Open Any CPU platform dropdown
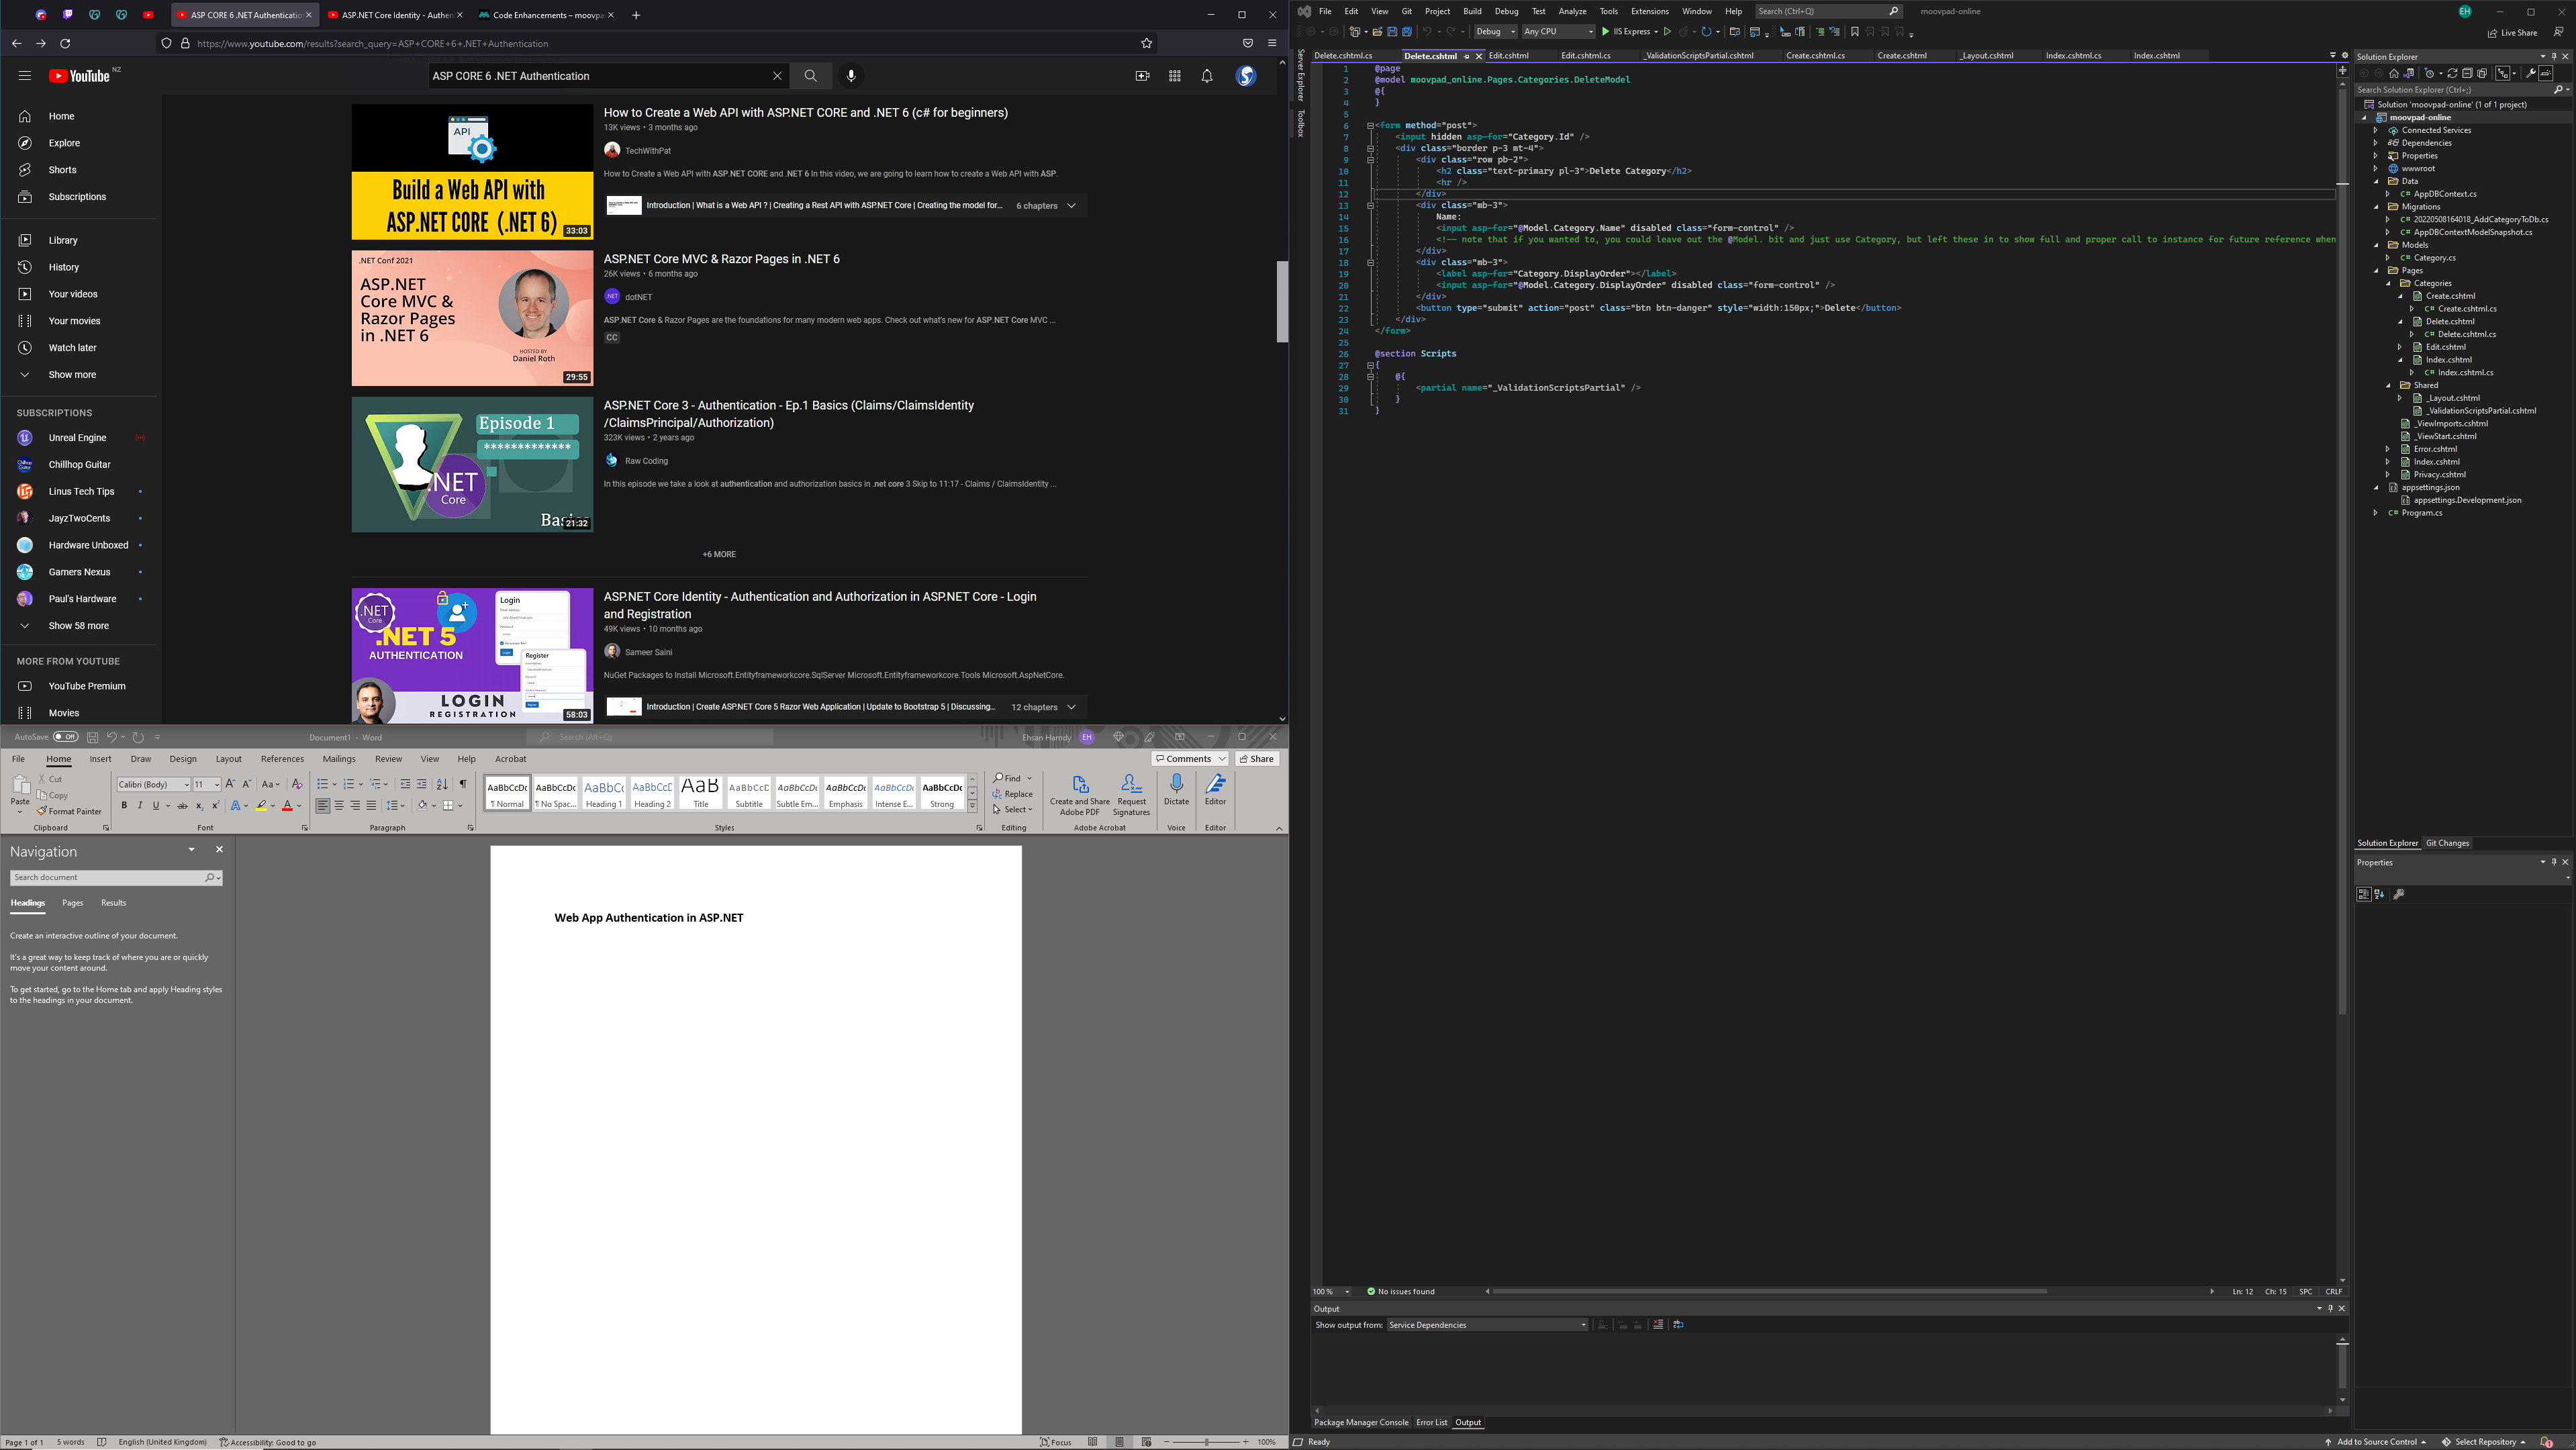 click(1558, 32)
